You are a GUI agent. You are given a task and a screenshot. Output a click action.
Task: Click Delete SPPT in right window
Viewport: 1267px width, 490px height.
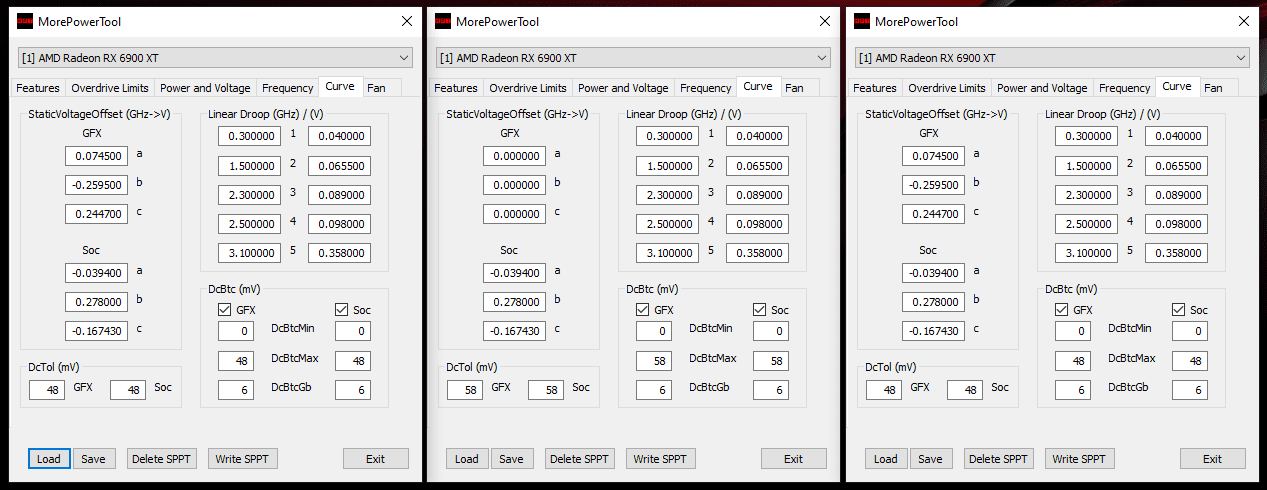point(999,459)
